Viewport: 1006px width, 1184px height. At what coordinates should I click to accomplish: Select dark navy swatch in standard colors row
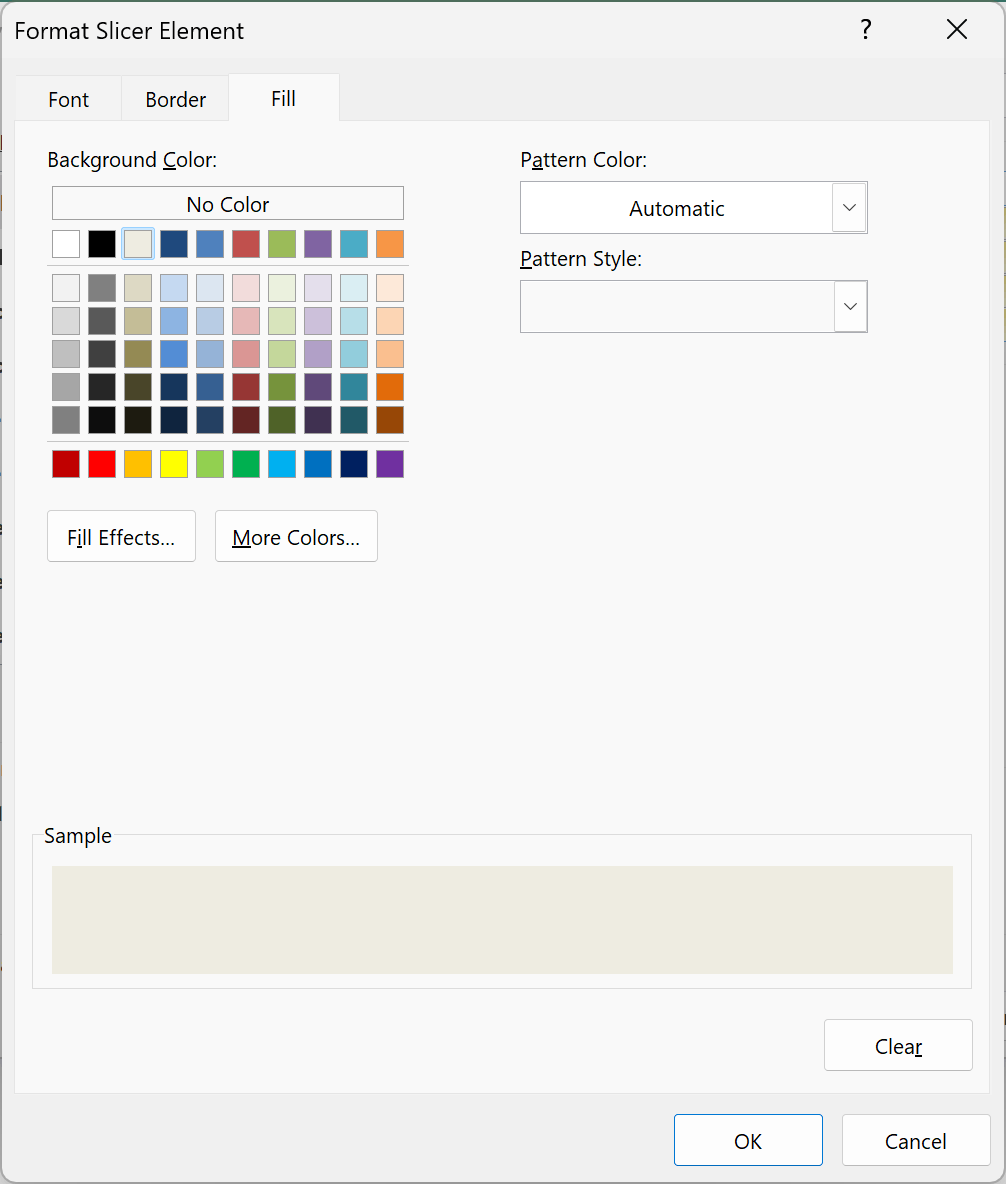pos(354,464)
